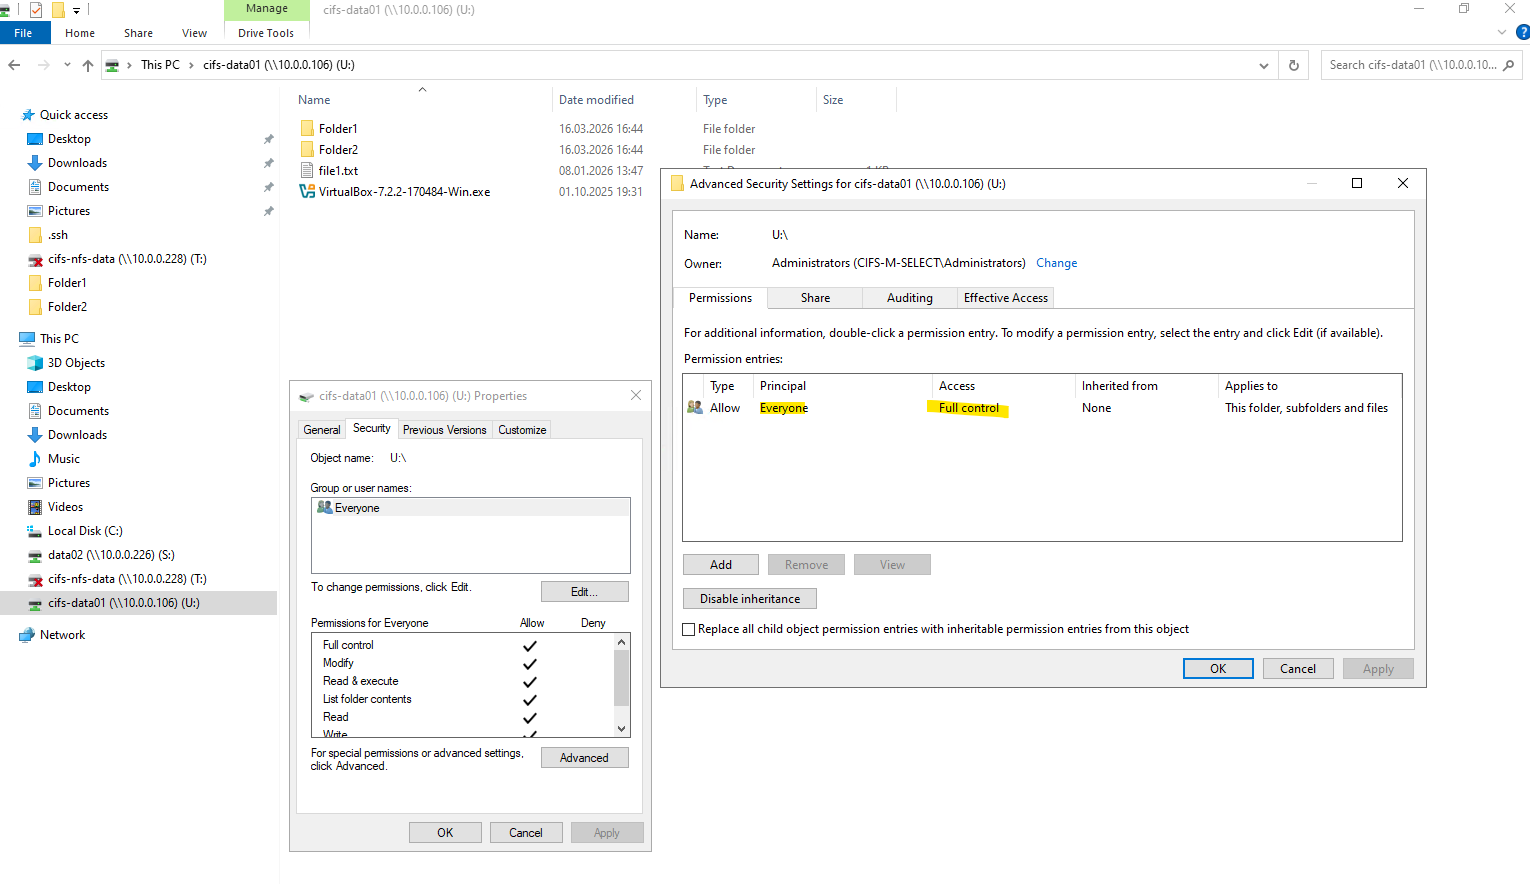Click the Network icon in navigation pane

pyautogui.click(x=27, y=635)
